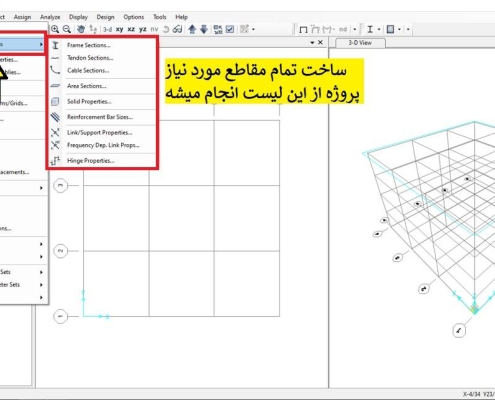
Task: Expand the Named Property Sets submenu
Action: point(22,272)
